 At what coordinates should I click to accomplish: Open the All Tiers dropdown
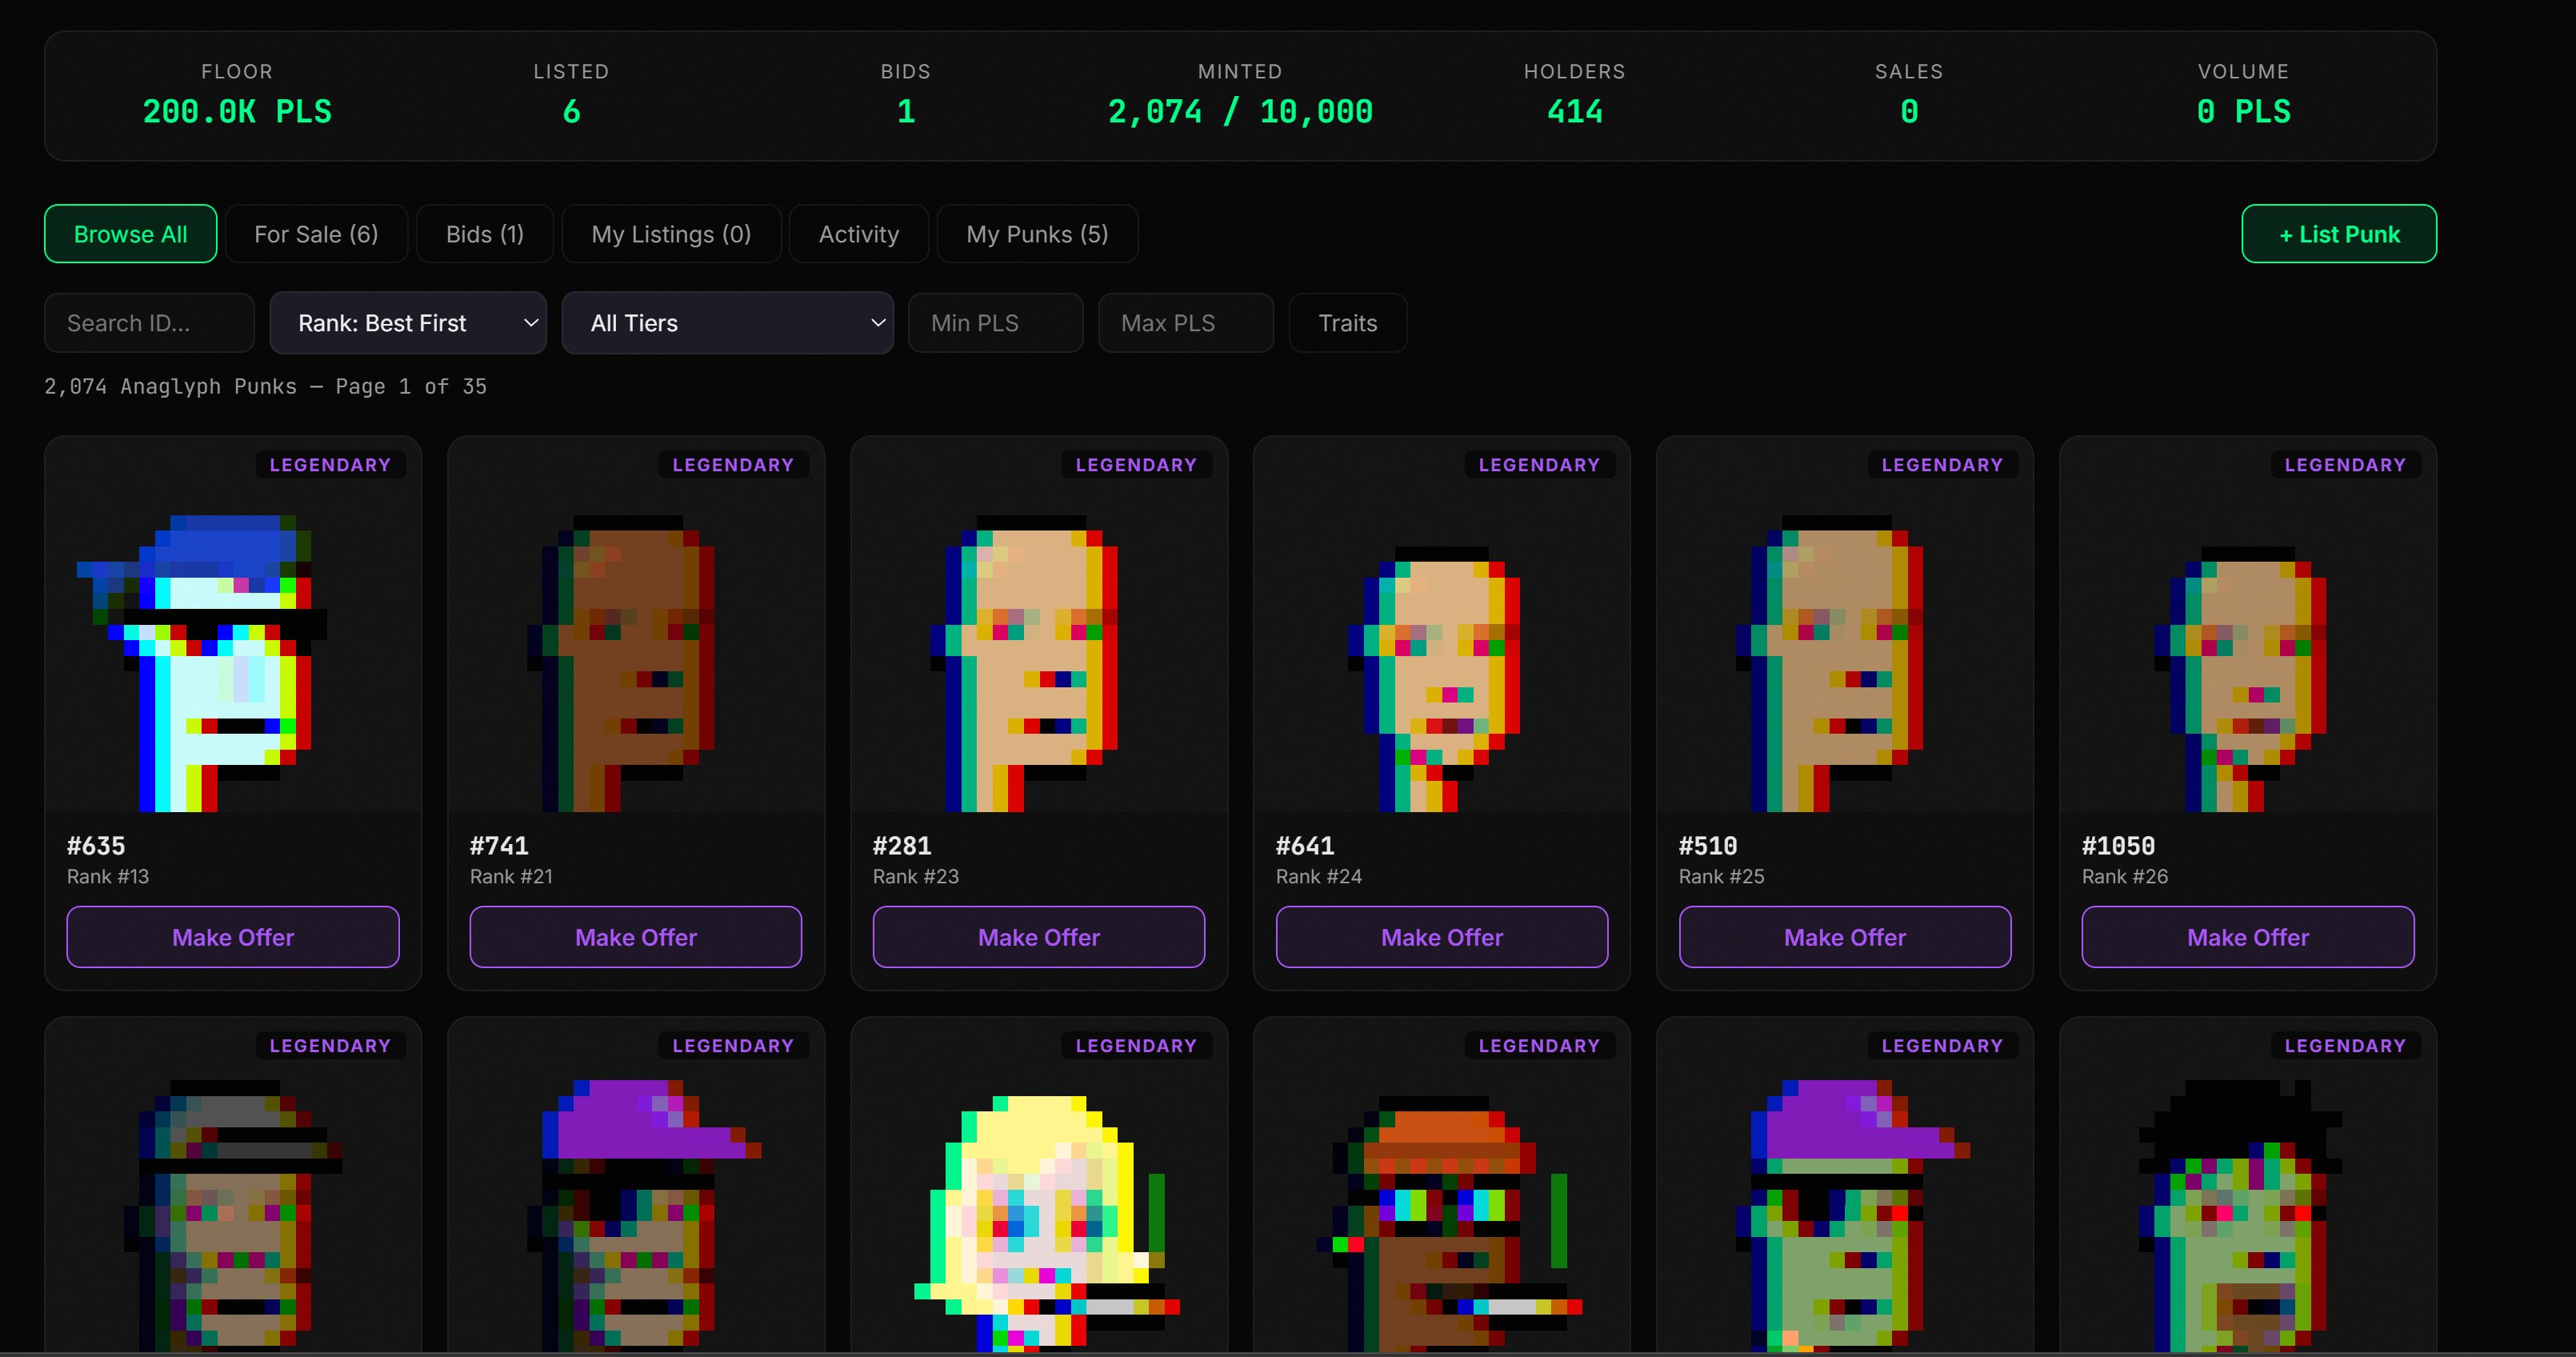[x=727, y=323]
